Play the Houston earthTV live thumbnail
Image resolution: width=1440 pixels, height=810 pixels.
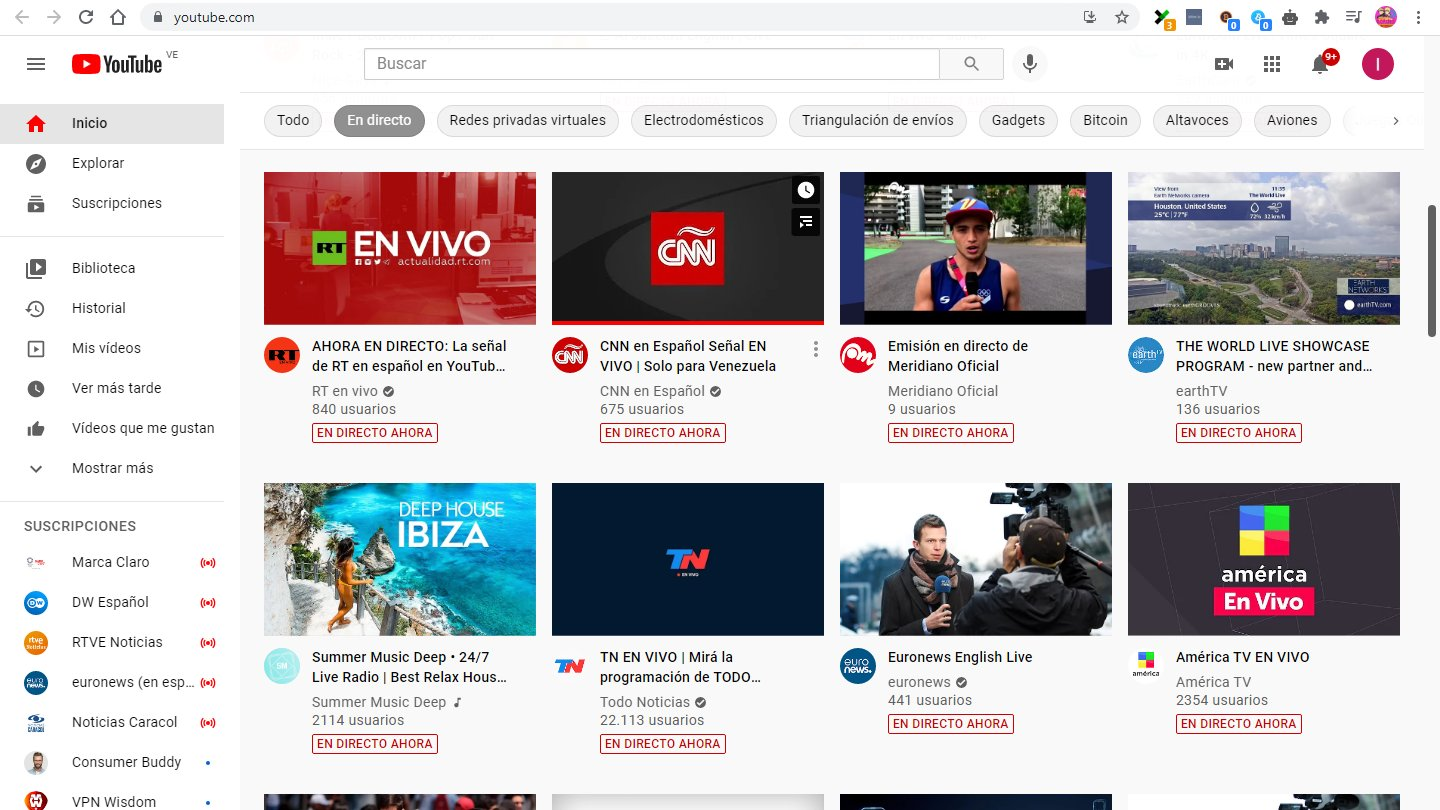coord(1264,248)
